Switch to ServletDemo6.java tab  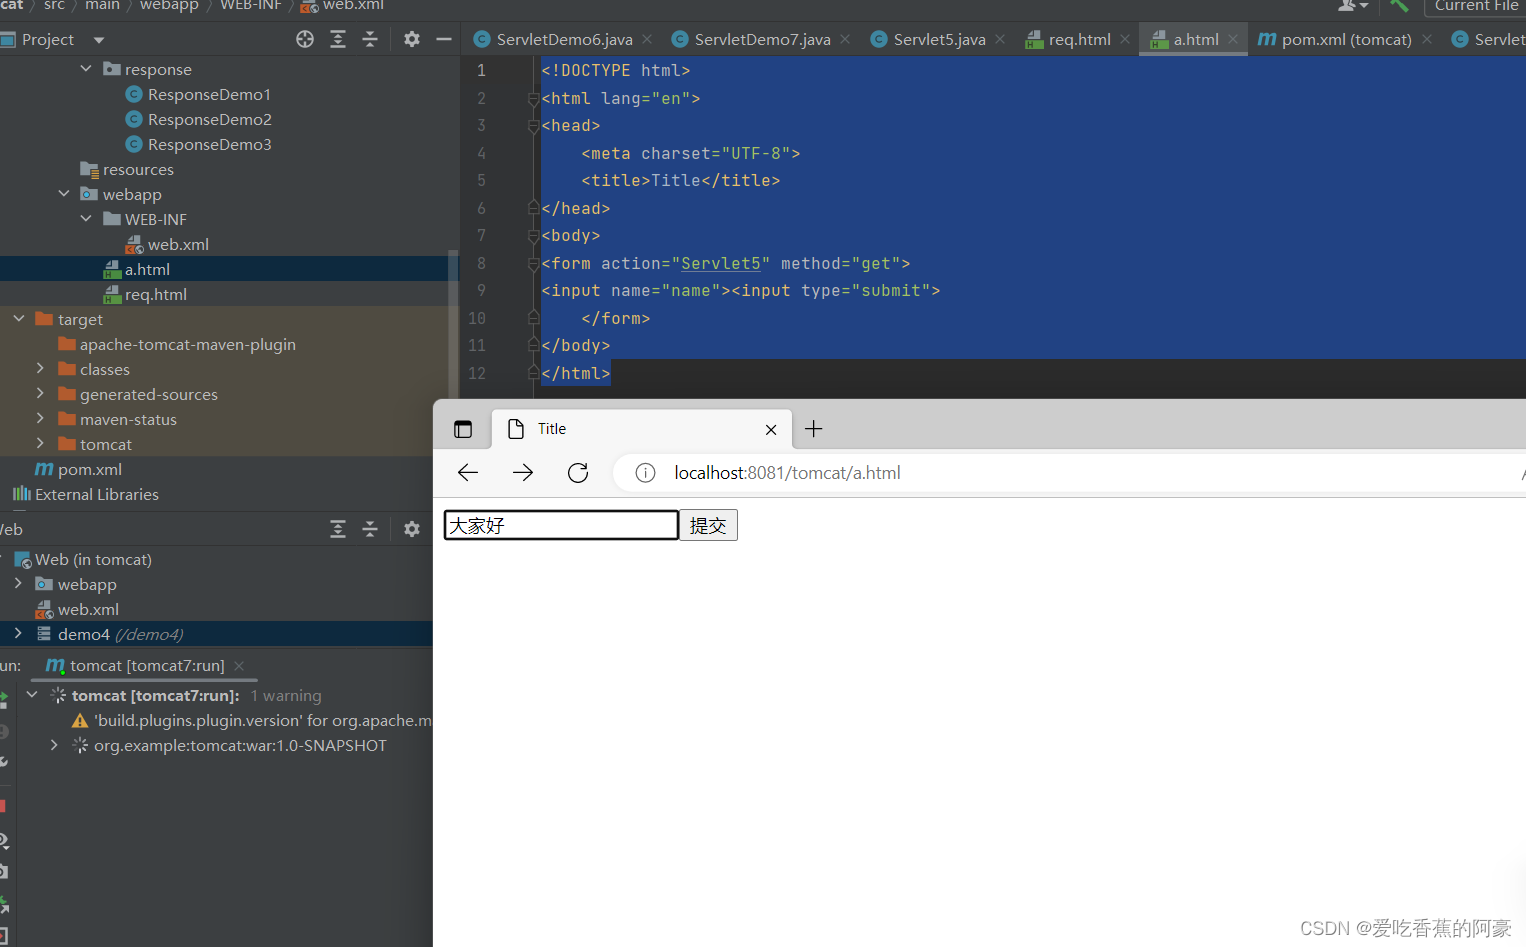(x=564, y=39)
